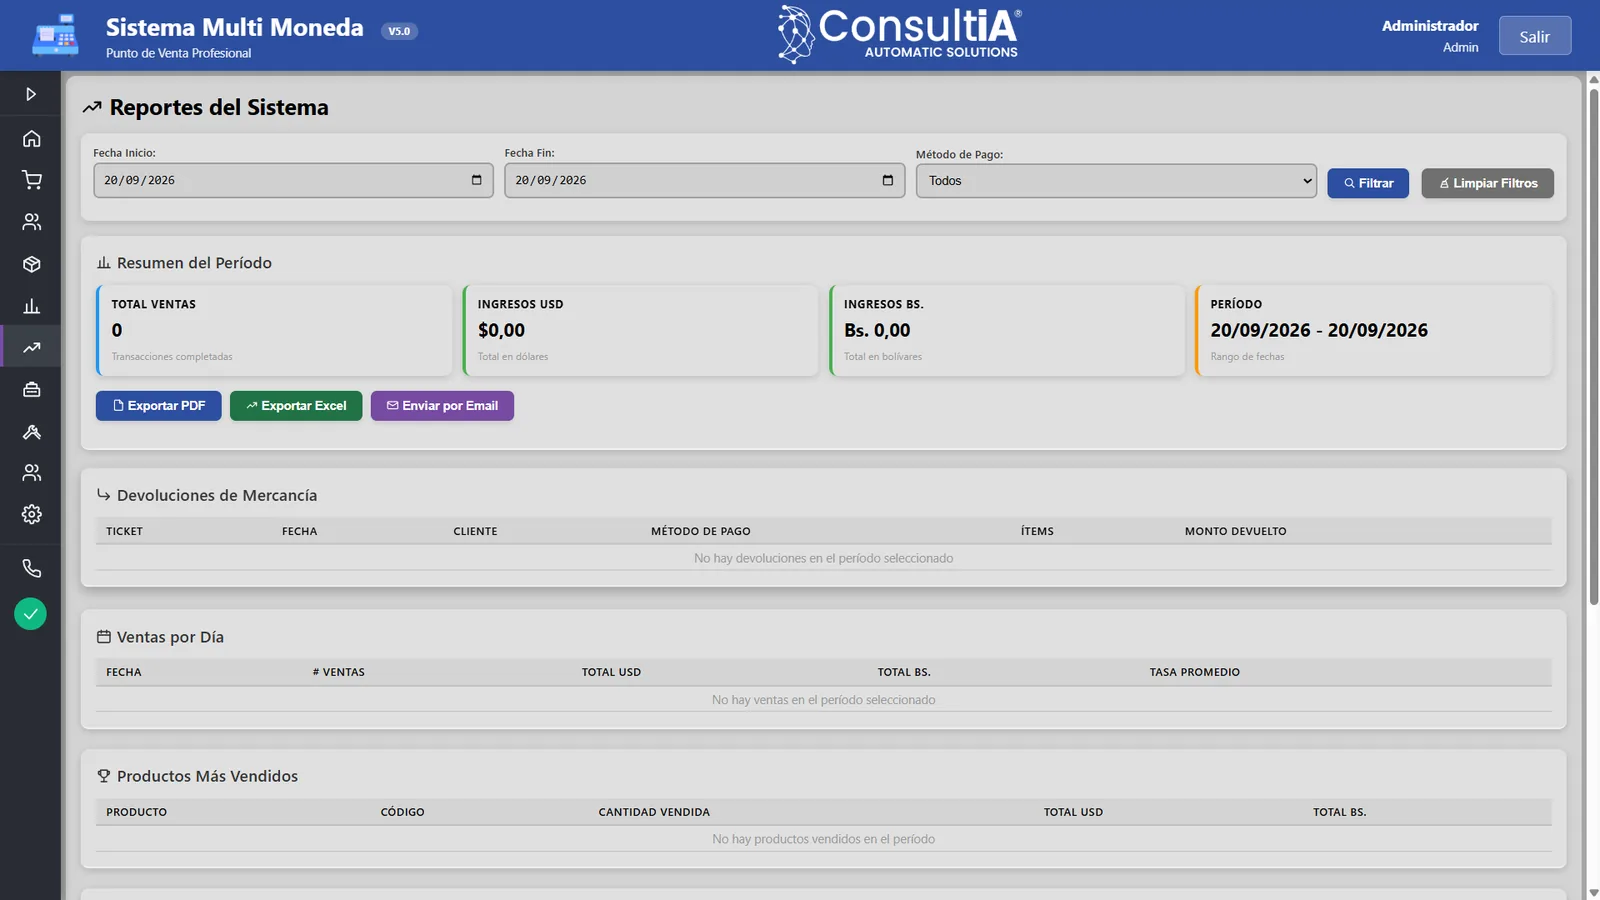
Task: Open the bar chart icon in the sidebar
Action: coord(32,306)
